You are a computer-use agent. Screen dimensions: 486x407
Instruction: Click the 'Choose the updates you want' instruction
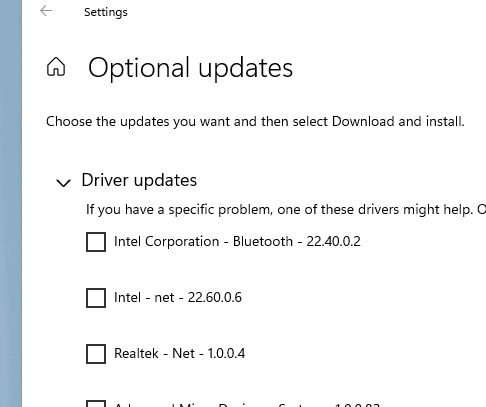pos(255,121)
